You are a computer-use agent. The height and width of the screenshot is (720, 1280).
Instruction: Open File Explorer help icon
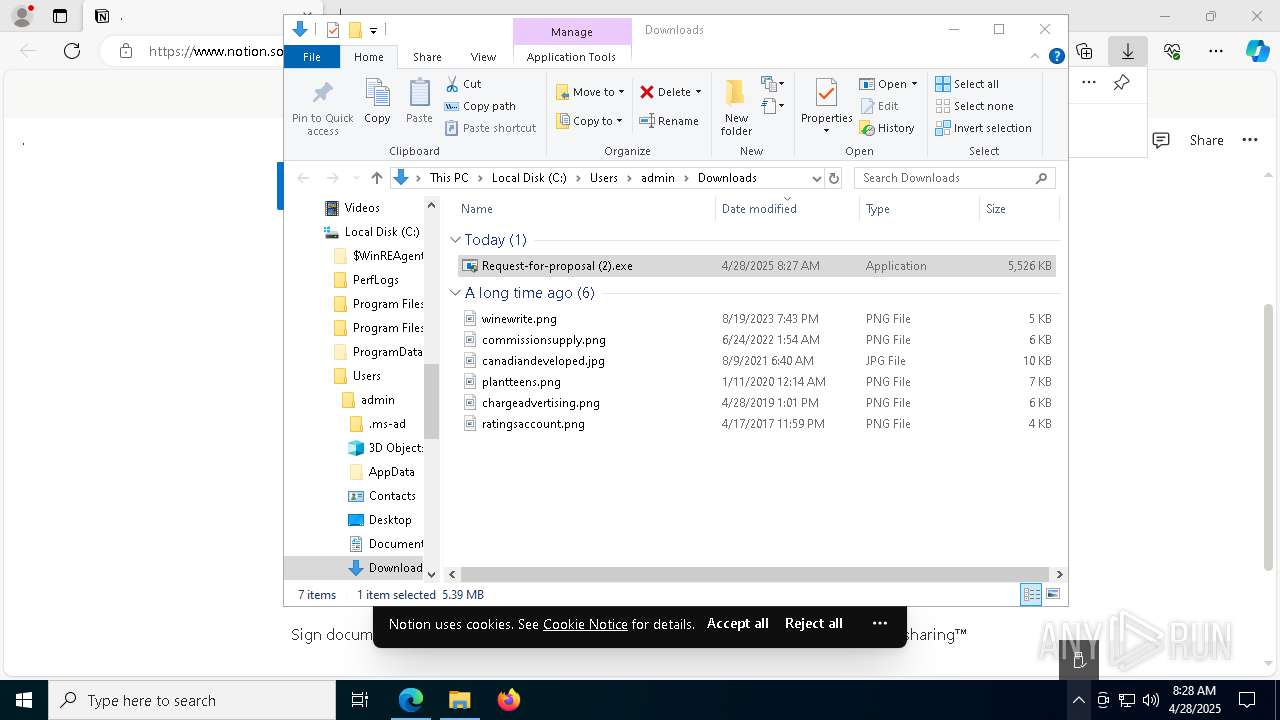point(1056,57)
